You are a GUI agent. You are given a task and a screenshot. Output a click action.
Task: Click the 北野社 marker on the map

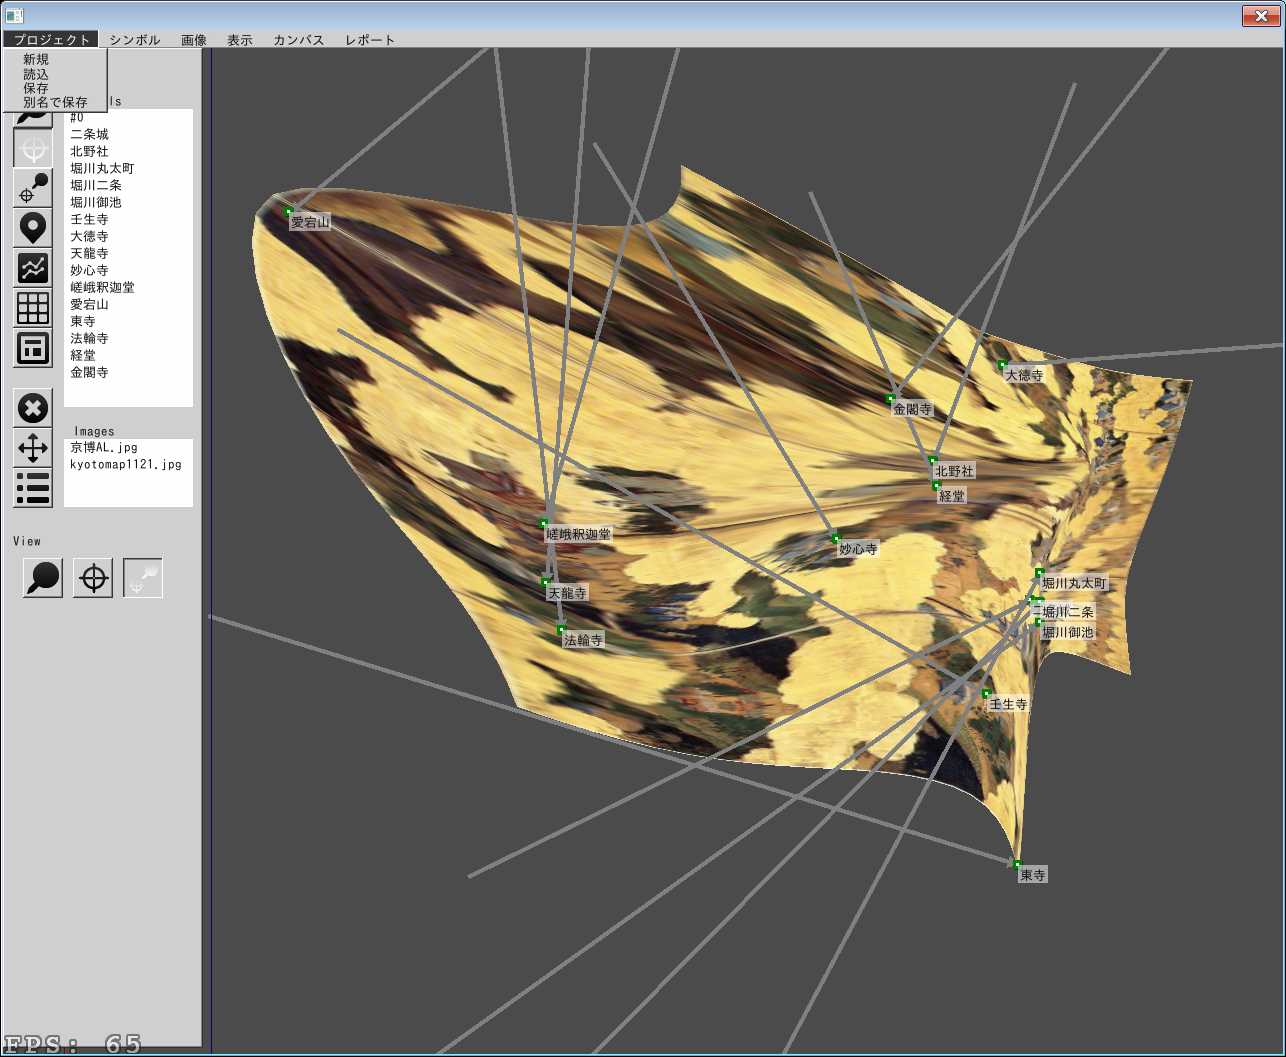pos(933,460)
